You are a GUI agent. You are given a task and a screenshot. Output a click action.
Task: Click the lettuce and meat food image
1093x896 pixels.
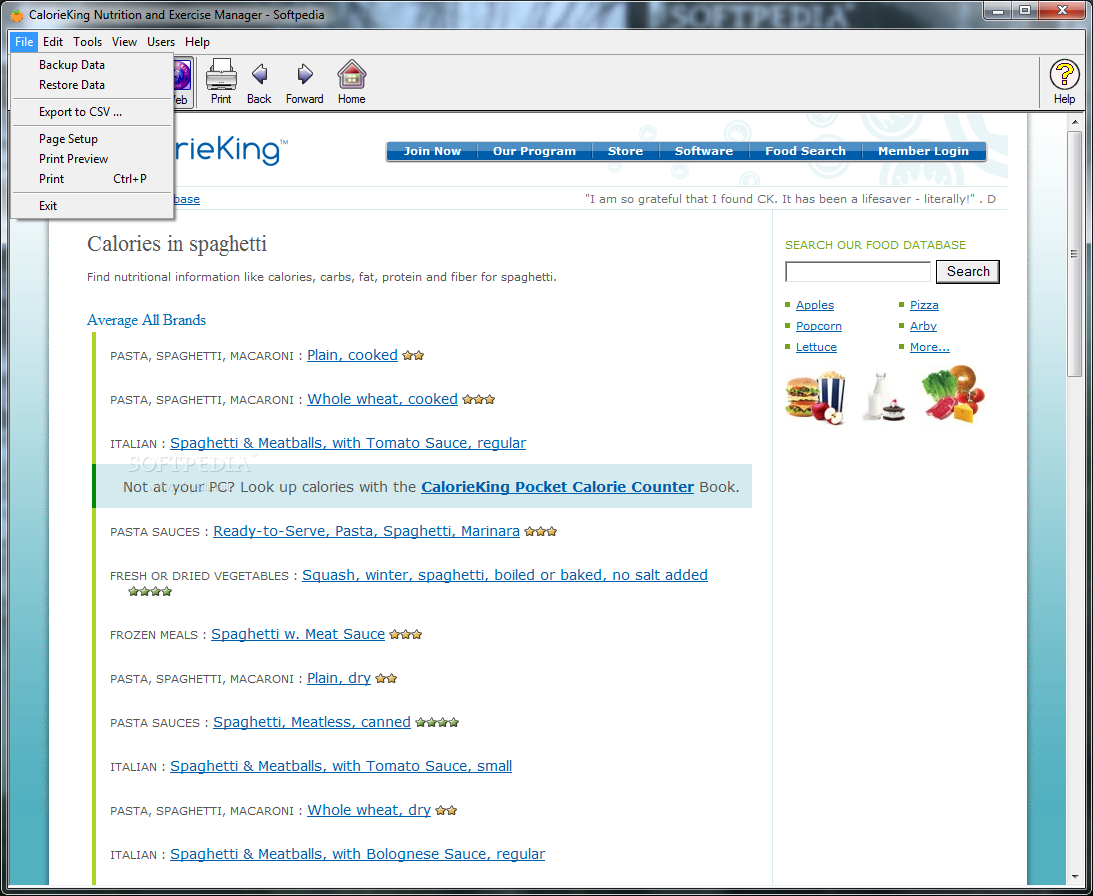954,395
